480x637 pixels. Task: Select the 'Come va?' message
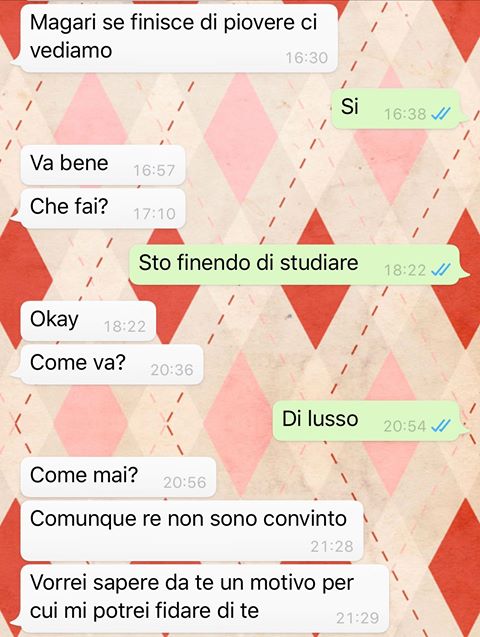(112, 364)
